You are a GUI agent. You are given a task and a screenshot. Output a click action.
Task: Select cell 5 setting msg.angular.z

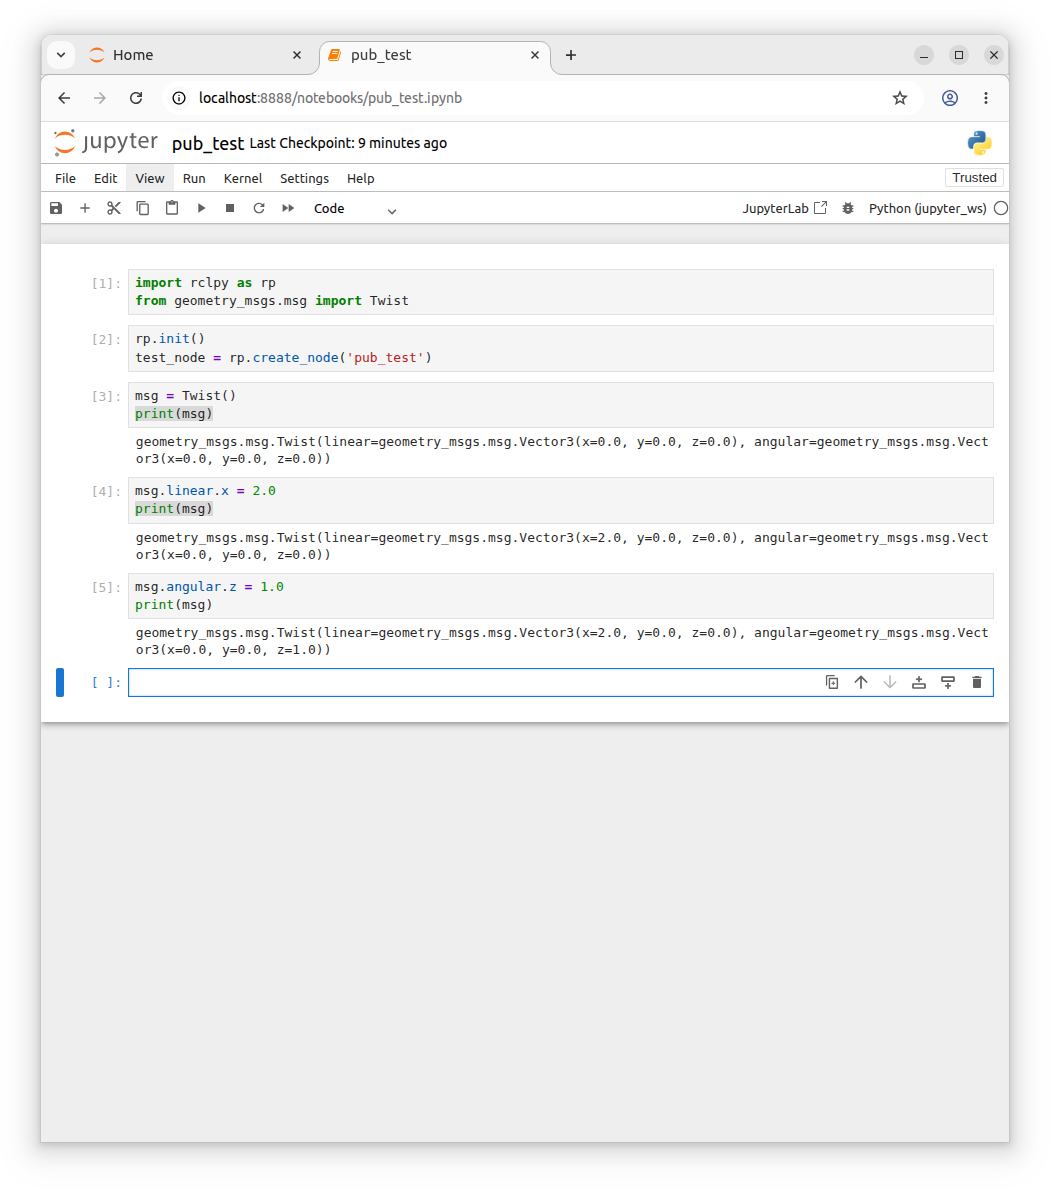[x=560, y=596]
